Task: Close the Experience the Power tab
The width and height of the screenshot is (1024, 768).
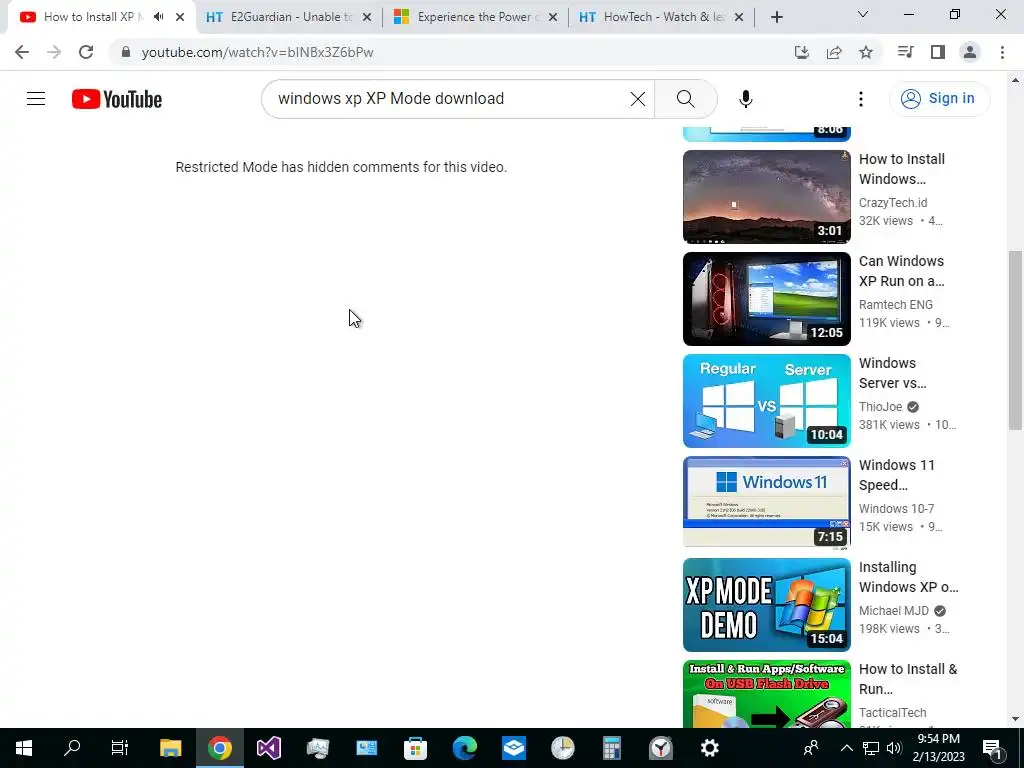Action: (x=552, y=17)
